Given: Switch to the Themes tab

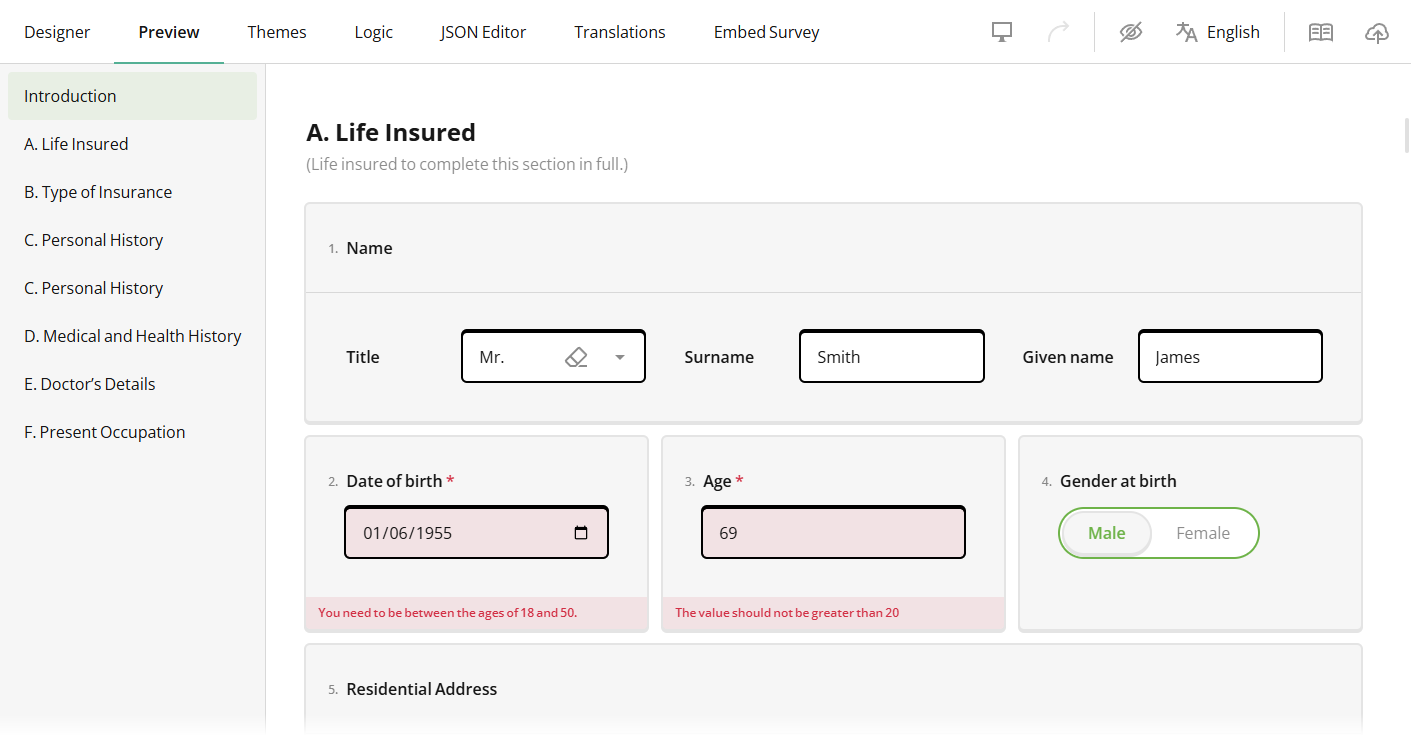Looking at the screenshot, I should (276, 31).
